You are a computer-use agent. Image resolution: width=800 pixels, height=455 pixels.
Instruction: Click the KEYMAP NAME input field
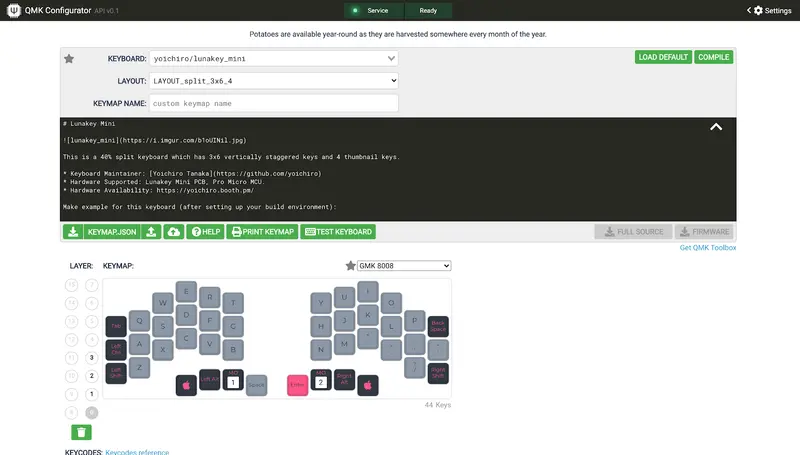[273, 103]
